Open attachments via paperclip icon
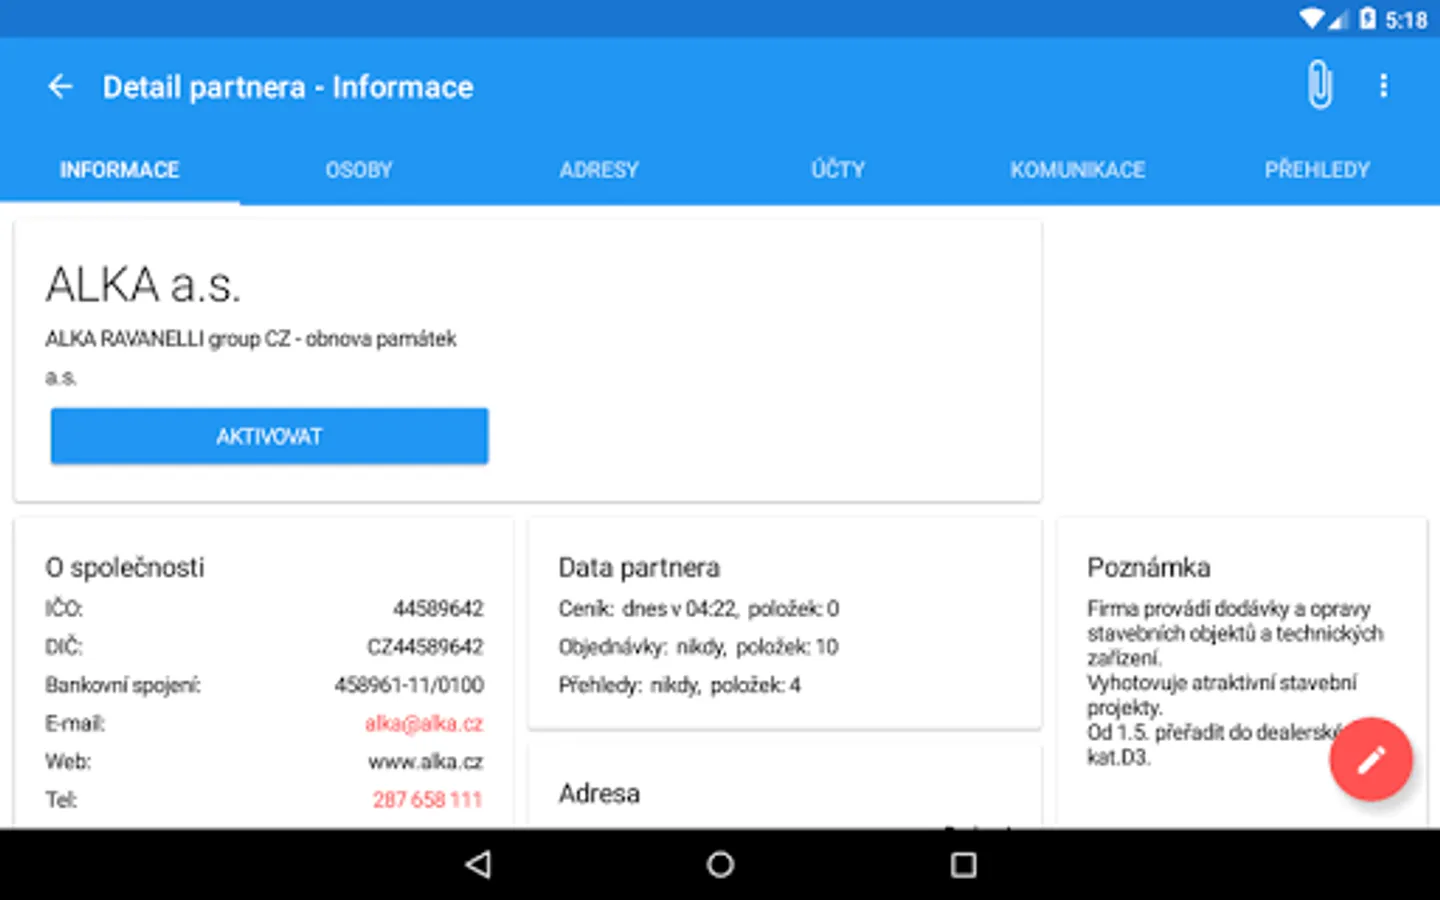 click(x=1320, y=85)
